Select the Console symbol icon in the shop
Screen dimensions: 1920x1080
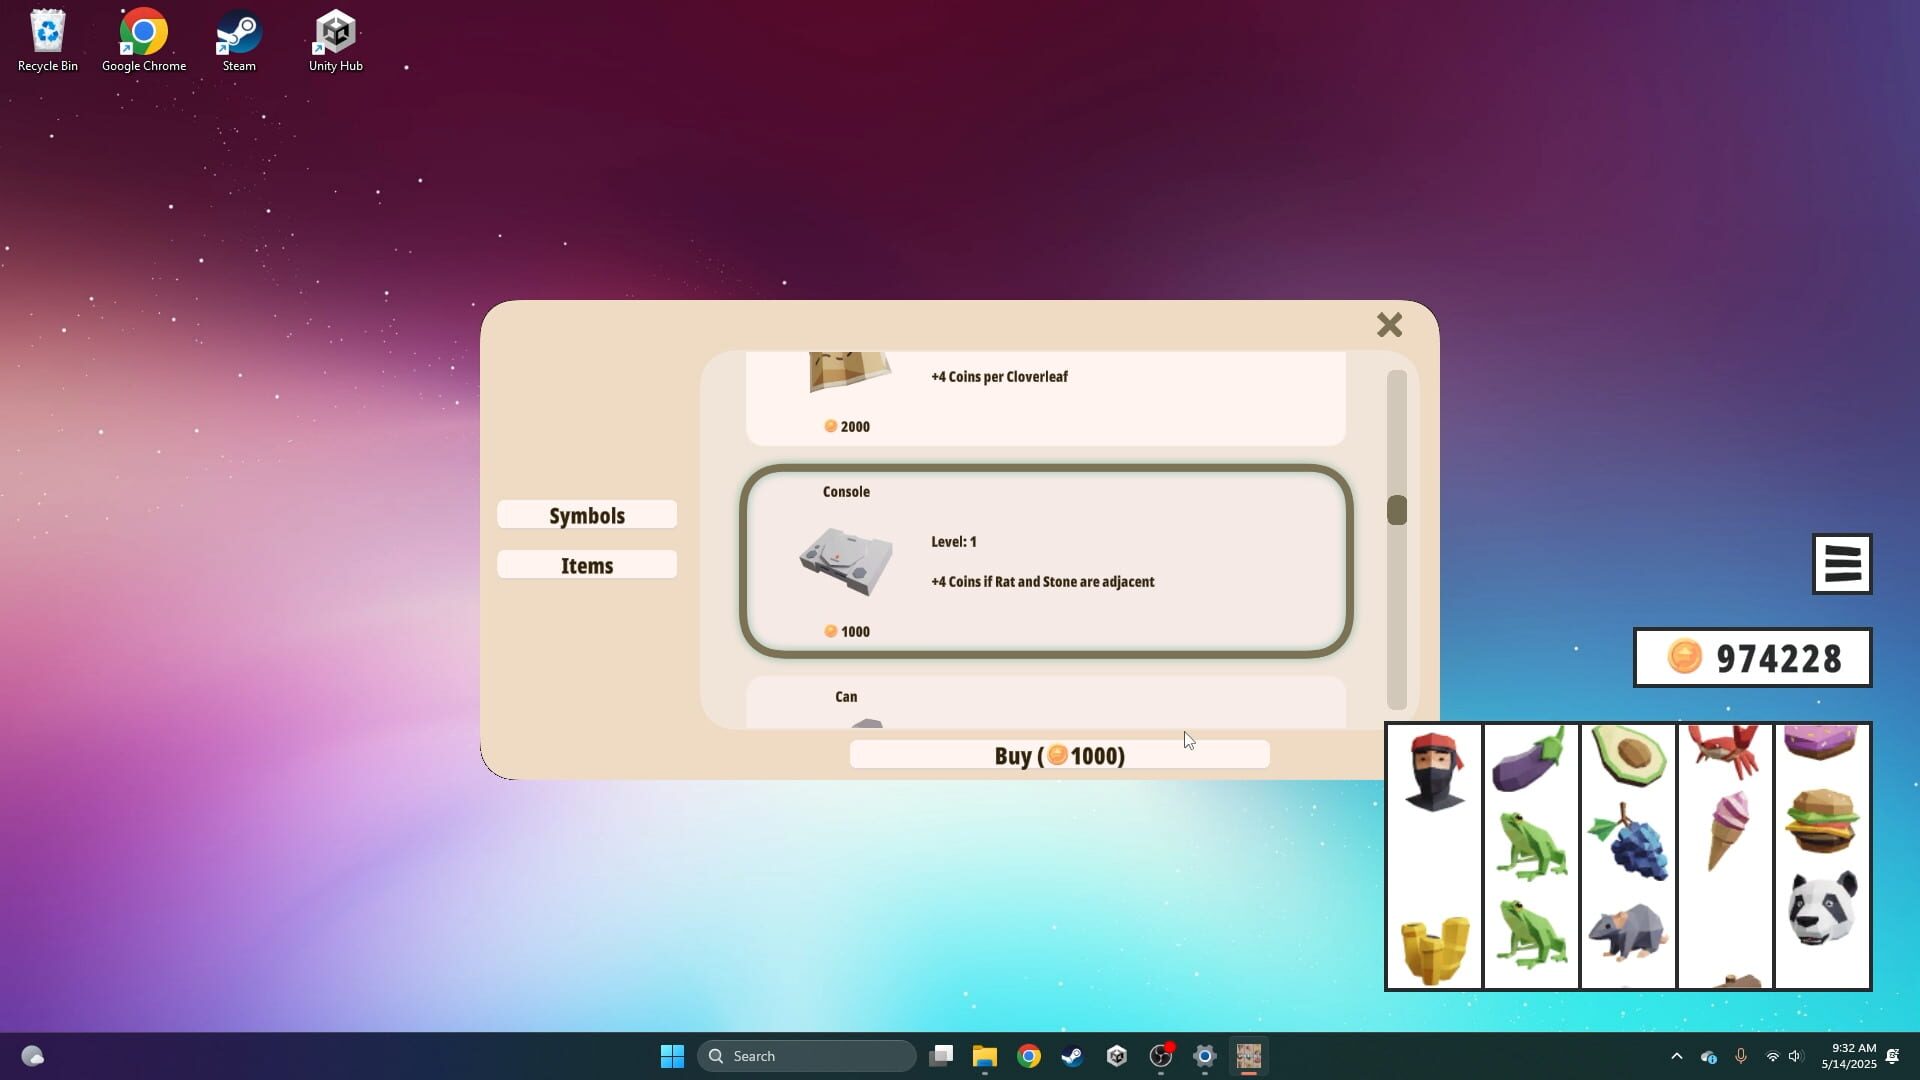coord(846,560)
